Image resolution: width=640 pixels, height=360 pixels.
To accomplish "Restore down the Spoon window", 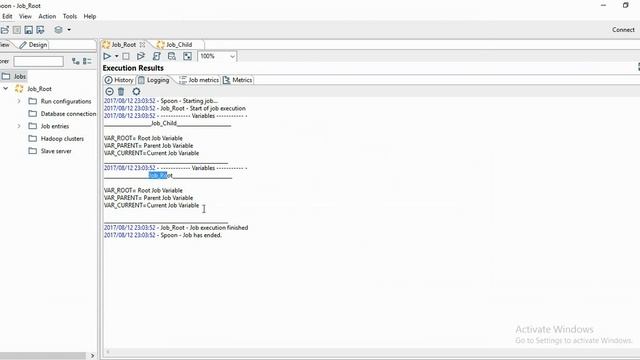I will [x=625, y=5].
